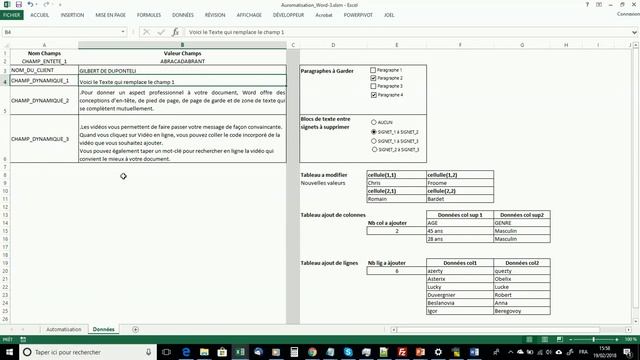Click the Connexion sign-in link
The width and height of the screenshot is (640, 360).
coord(628,14)
